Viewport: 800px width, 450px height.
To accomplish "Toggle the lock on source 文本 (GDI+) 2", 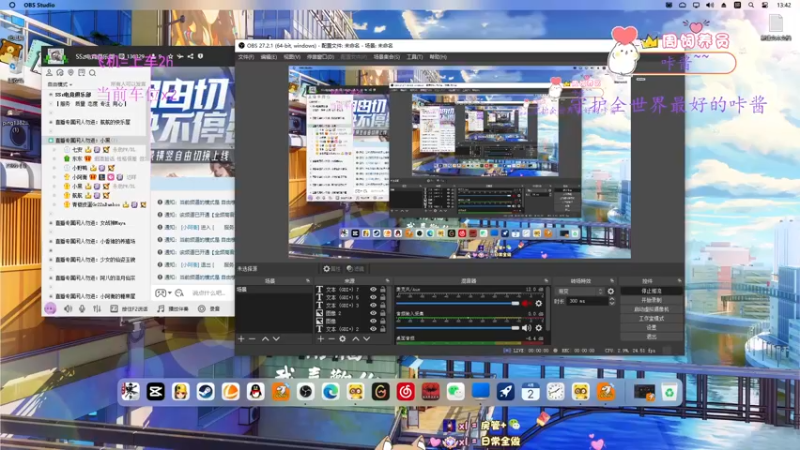I will 383,329.
